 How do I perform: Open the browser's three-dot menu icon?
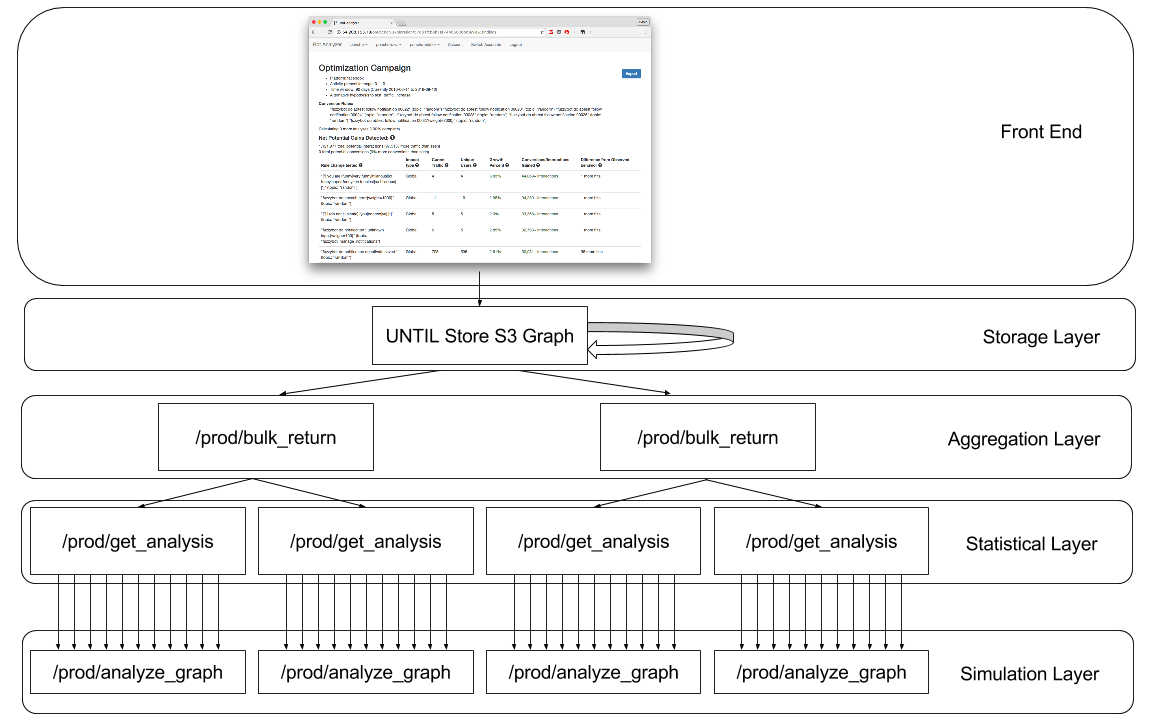(646, 32)
